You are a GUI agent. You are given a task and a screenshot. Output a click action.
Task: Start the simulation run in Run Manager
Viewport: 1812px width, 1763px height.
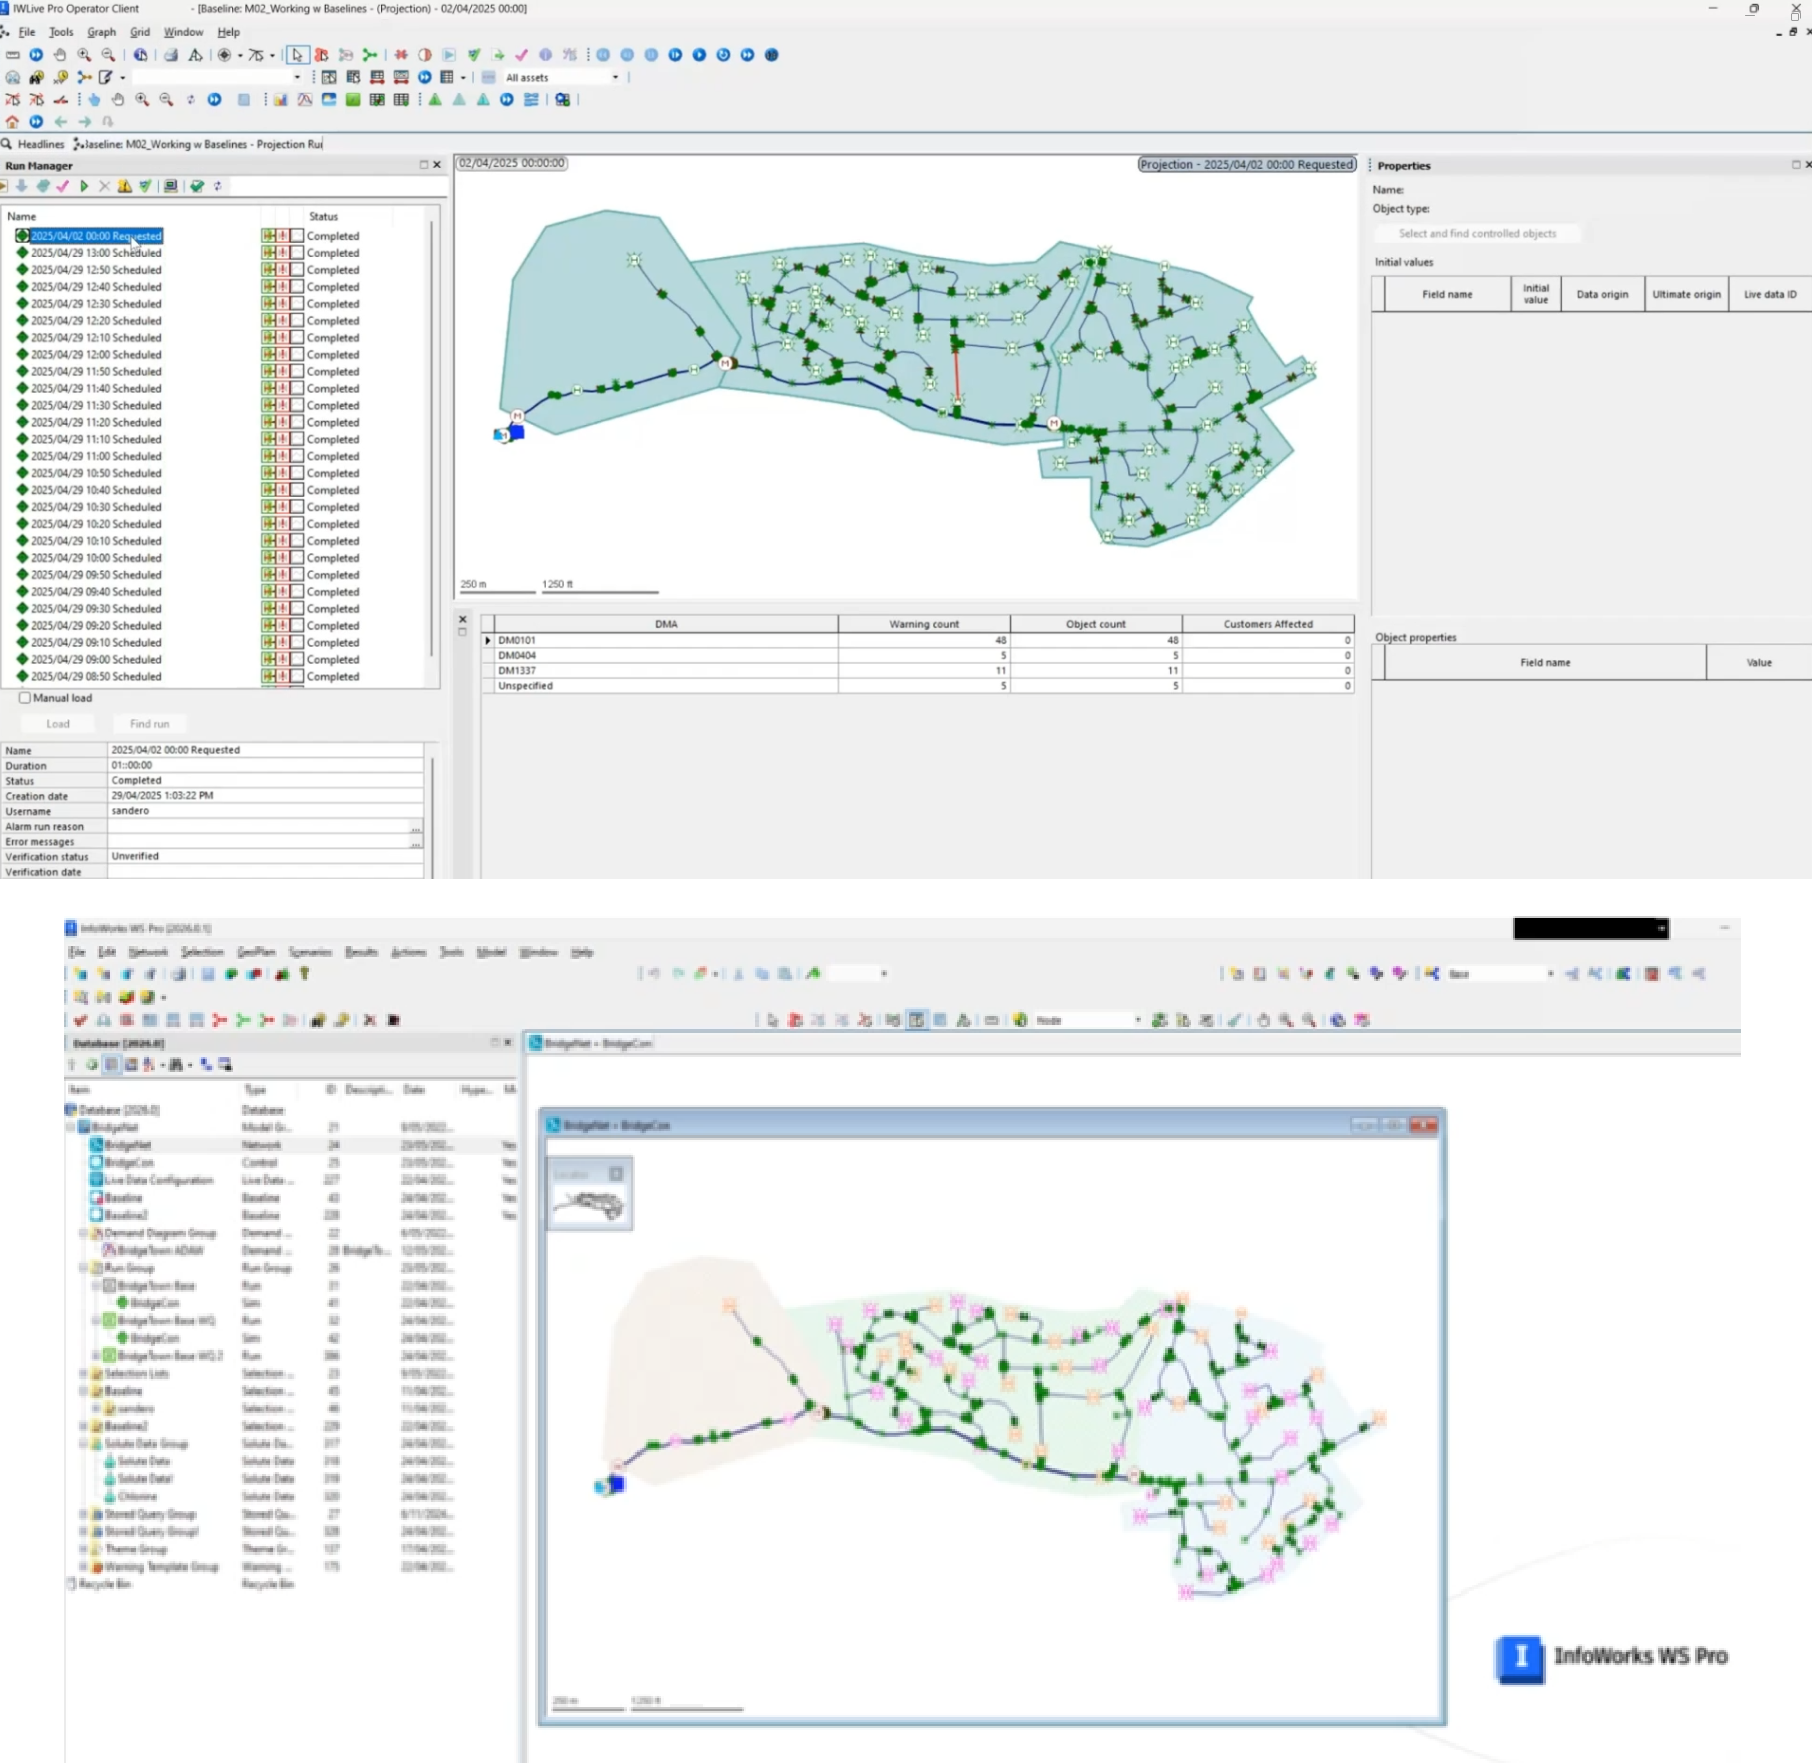point(84,187)
